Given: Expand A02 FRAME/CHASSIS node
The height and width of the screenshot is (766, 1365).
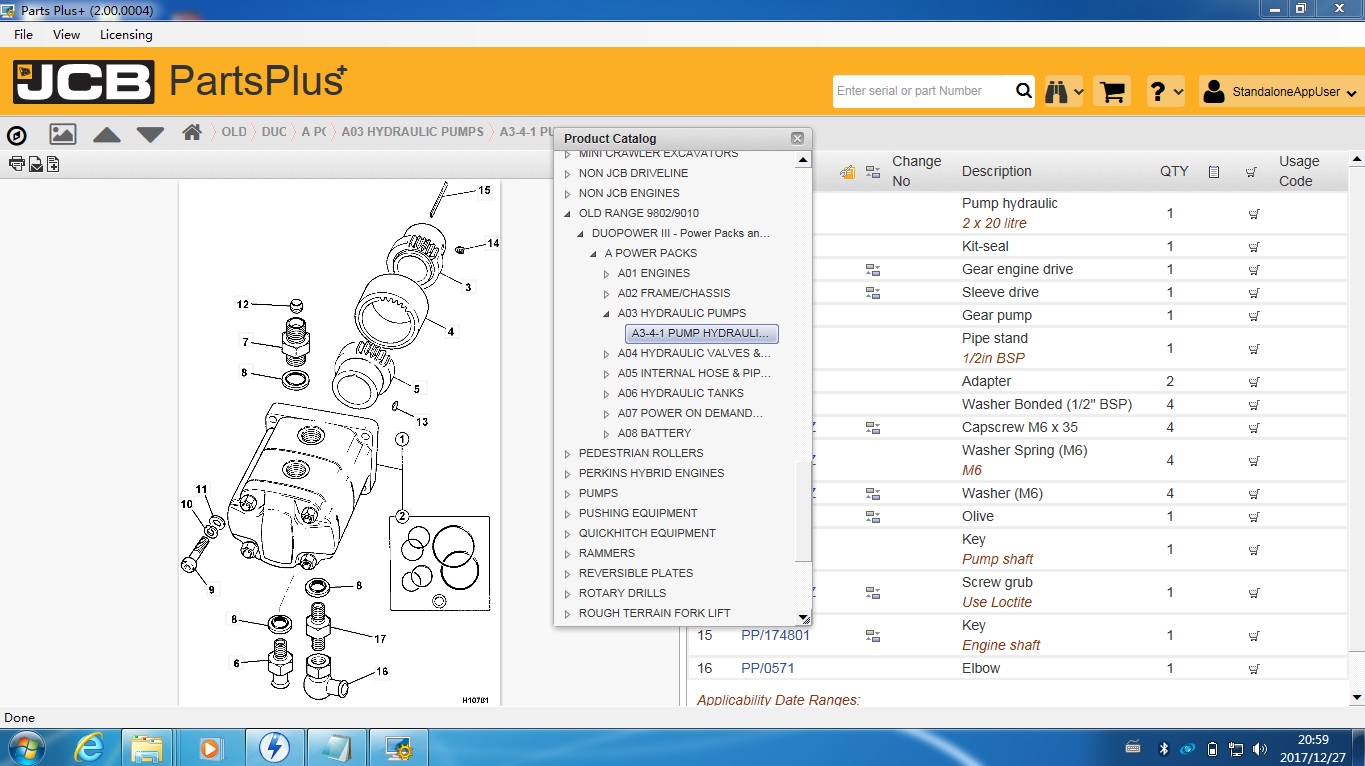Looking at the screenshot, I should coord(607,294).
